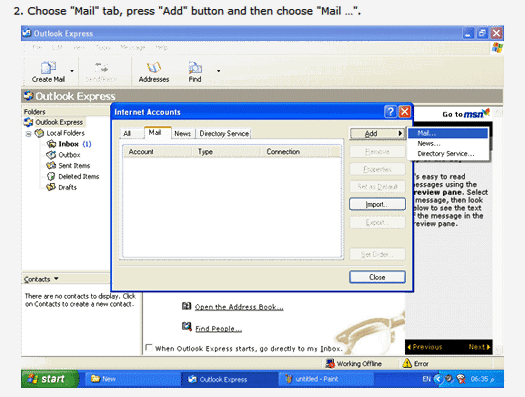The width and height of the screenshot is (525, 397).
Task: Click the Windows logo throbber icon
Action: 497,48
